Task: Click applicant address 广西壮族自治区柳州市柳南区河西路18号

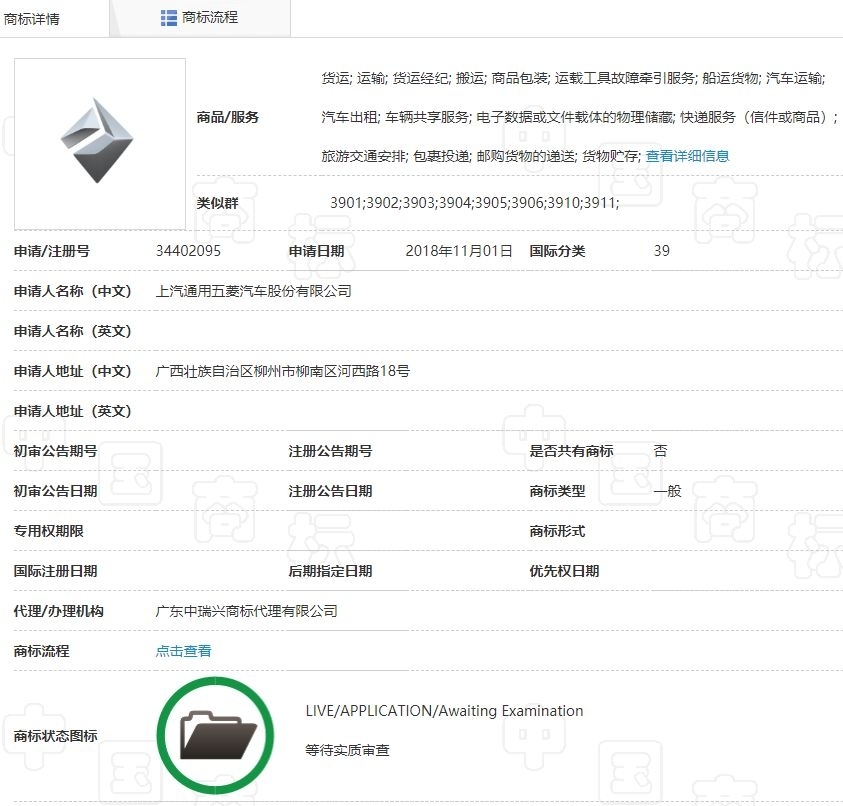Action: point(281,370)
